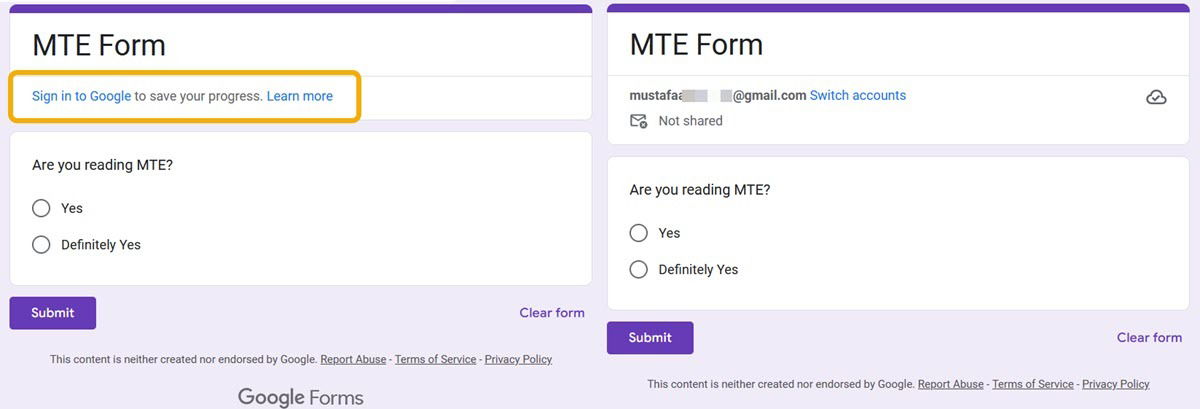Clear form on the left form

552,313
